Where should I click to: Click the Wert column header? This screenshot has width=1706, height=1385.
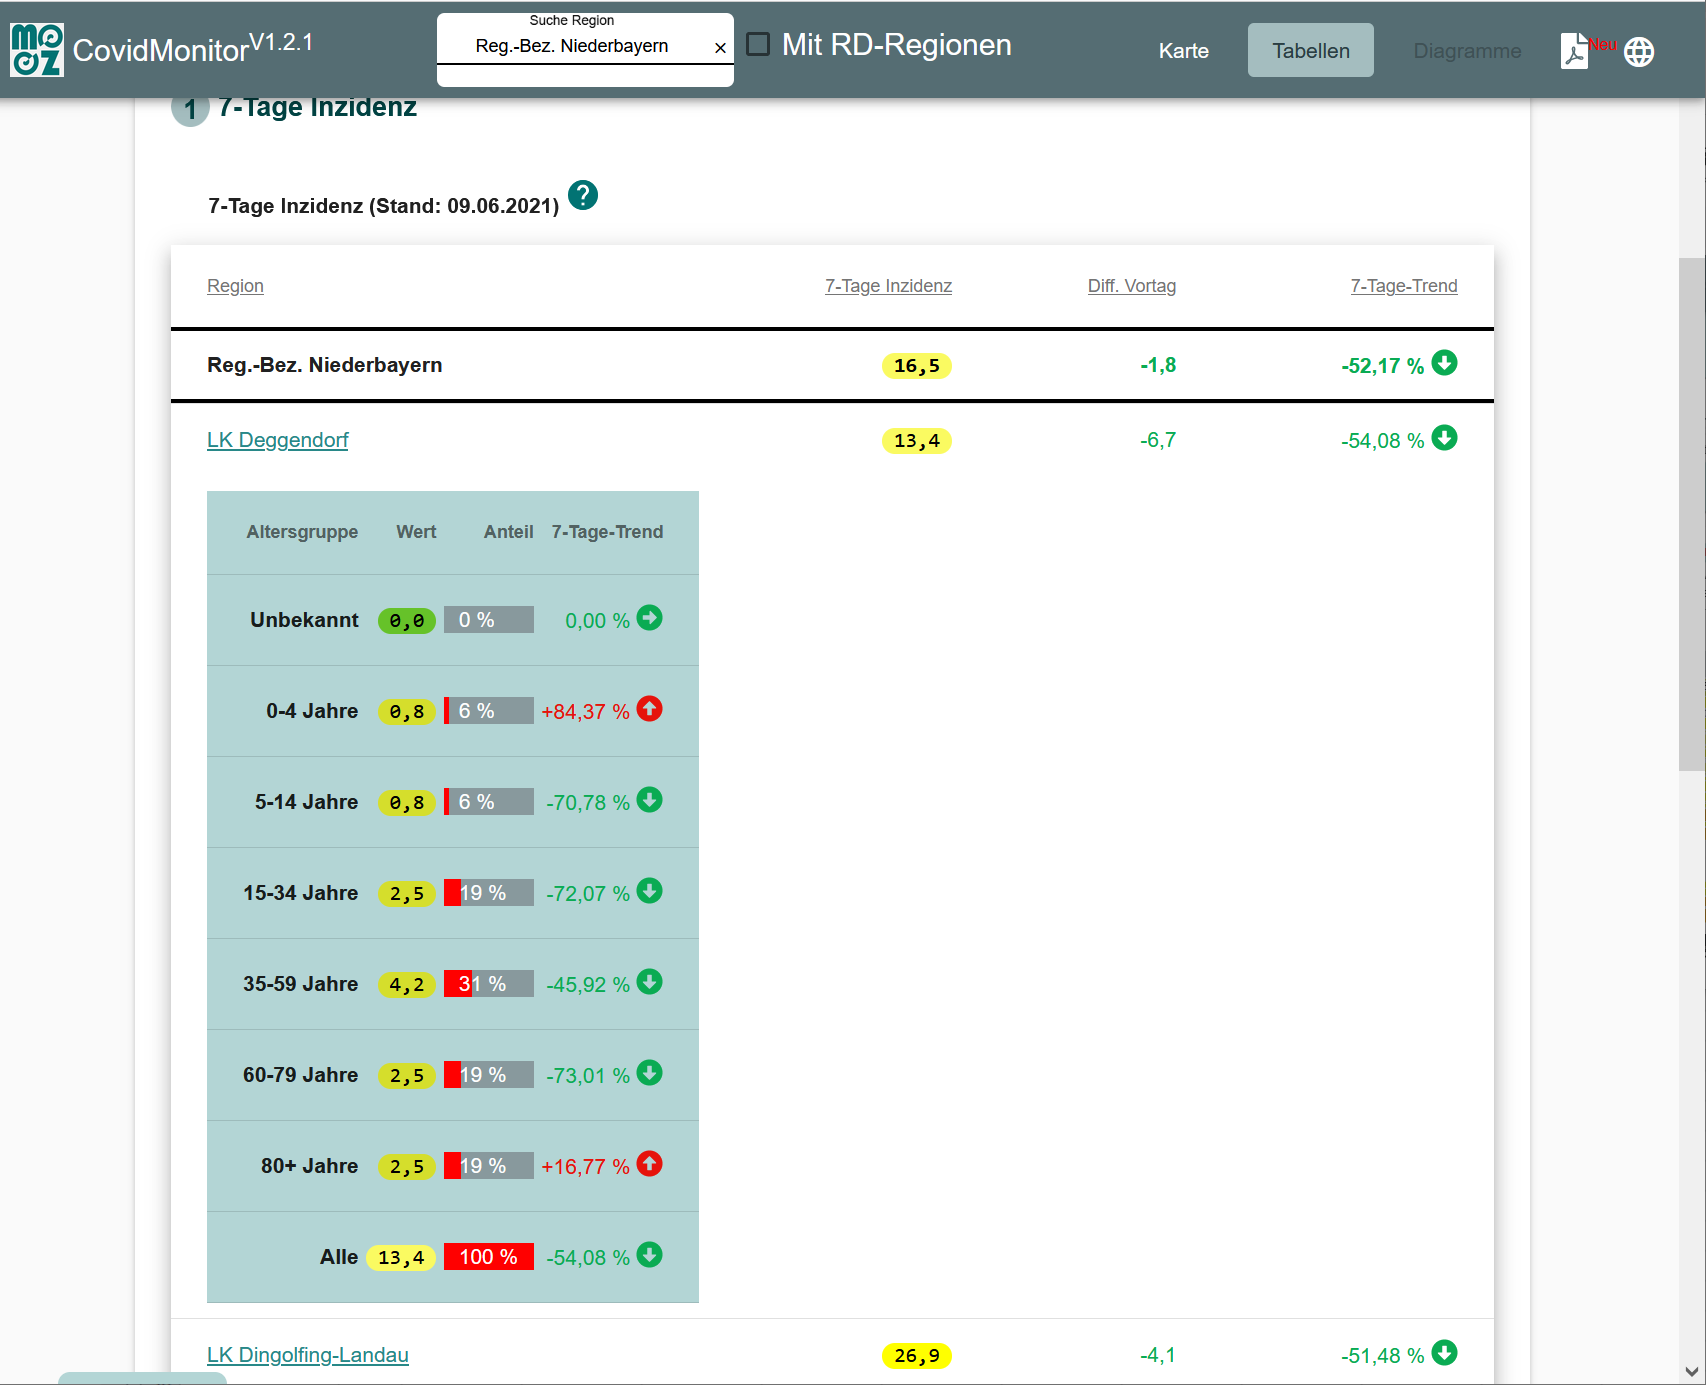[416, 532]
